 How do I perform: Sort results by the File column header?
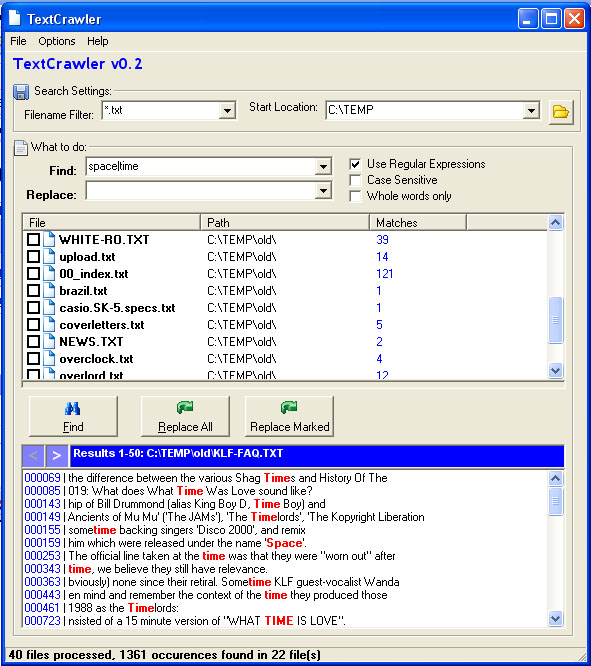111,223
